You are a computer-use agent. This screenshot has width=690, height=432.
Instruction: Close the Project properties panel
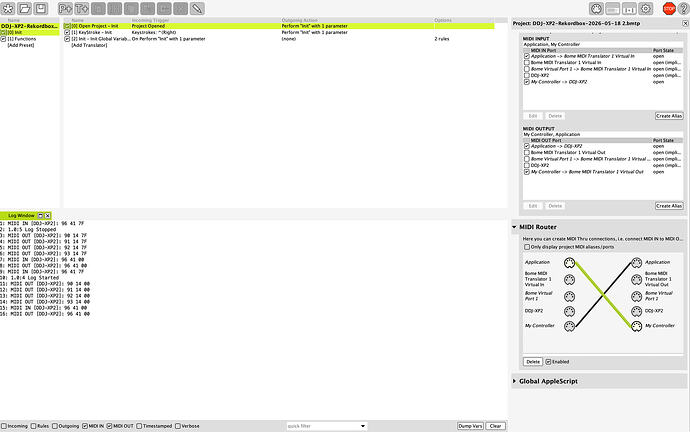tap(685, 23)
